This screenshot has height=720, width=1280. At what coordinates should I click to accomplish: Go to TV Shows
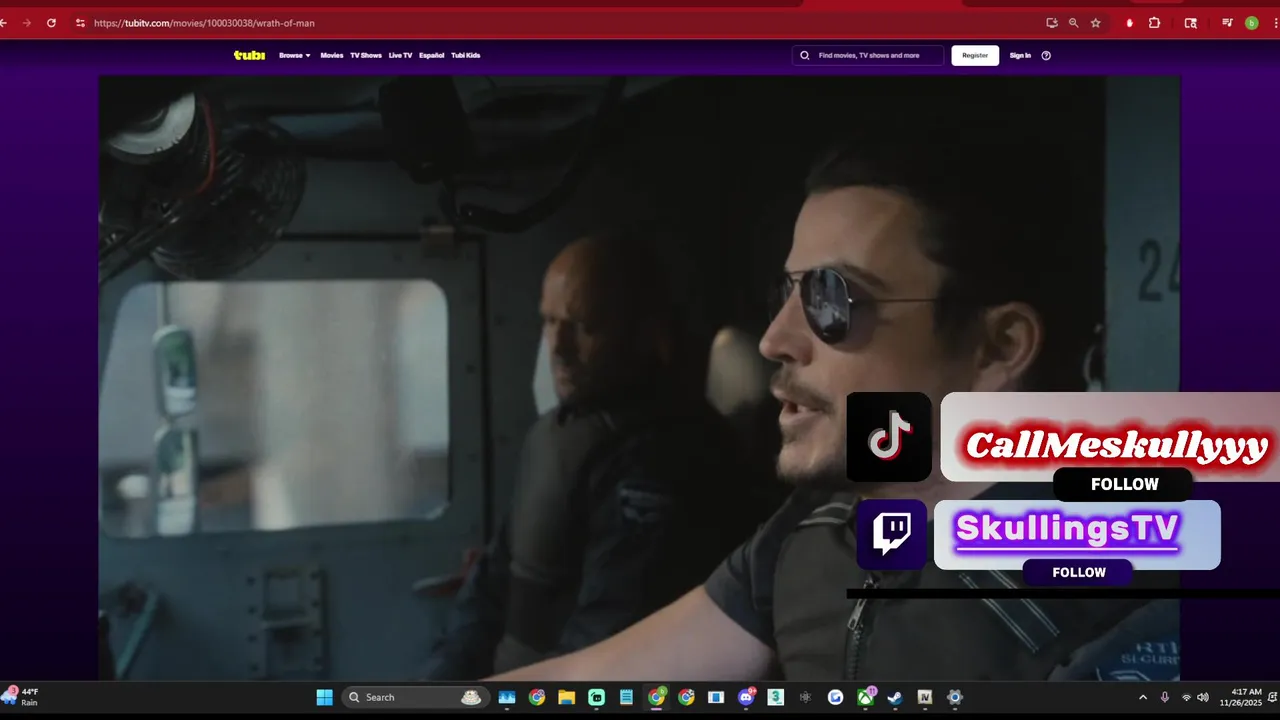tap(366, 55)
